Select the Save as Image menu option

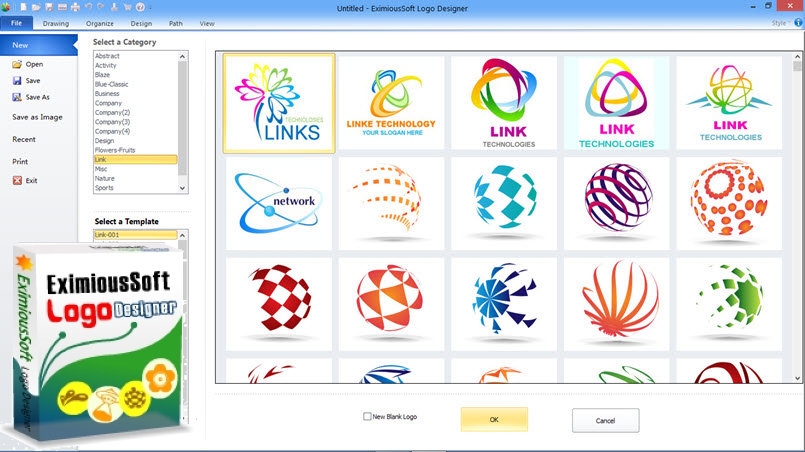[37, 117]
